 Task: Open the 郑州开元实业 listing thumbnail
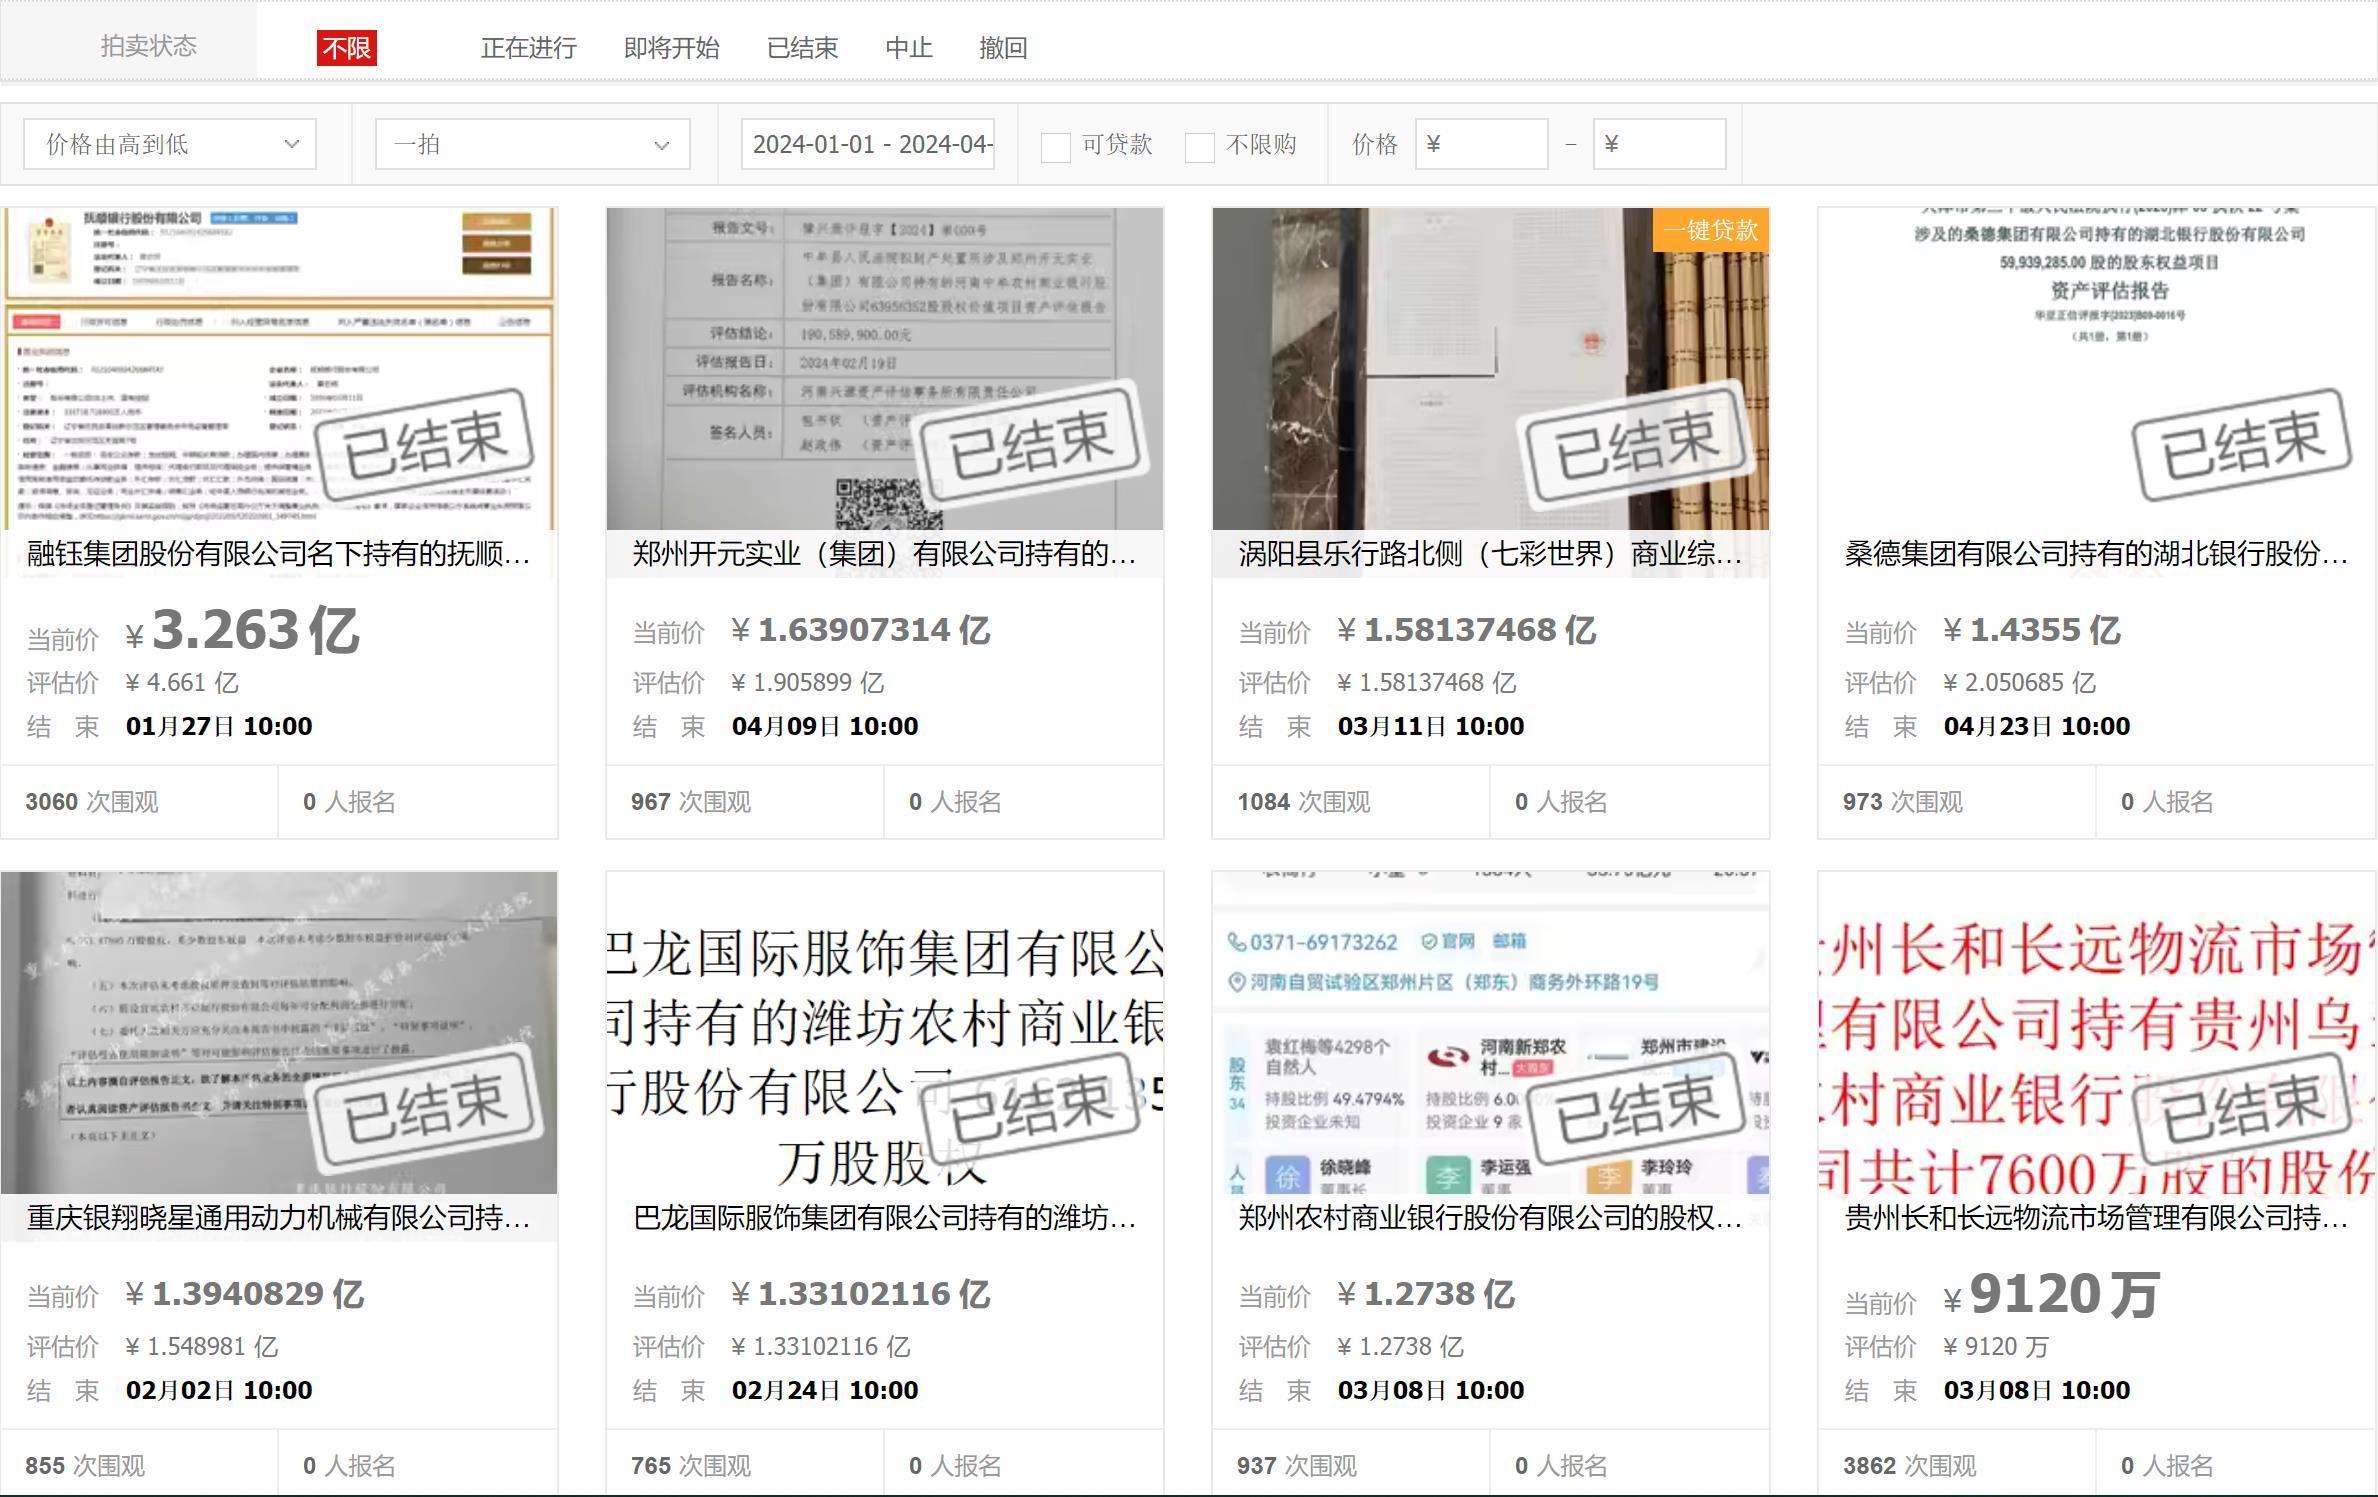tap(885, 369)
